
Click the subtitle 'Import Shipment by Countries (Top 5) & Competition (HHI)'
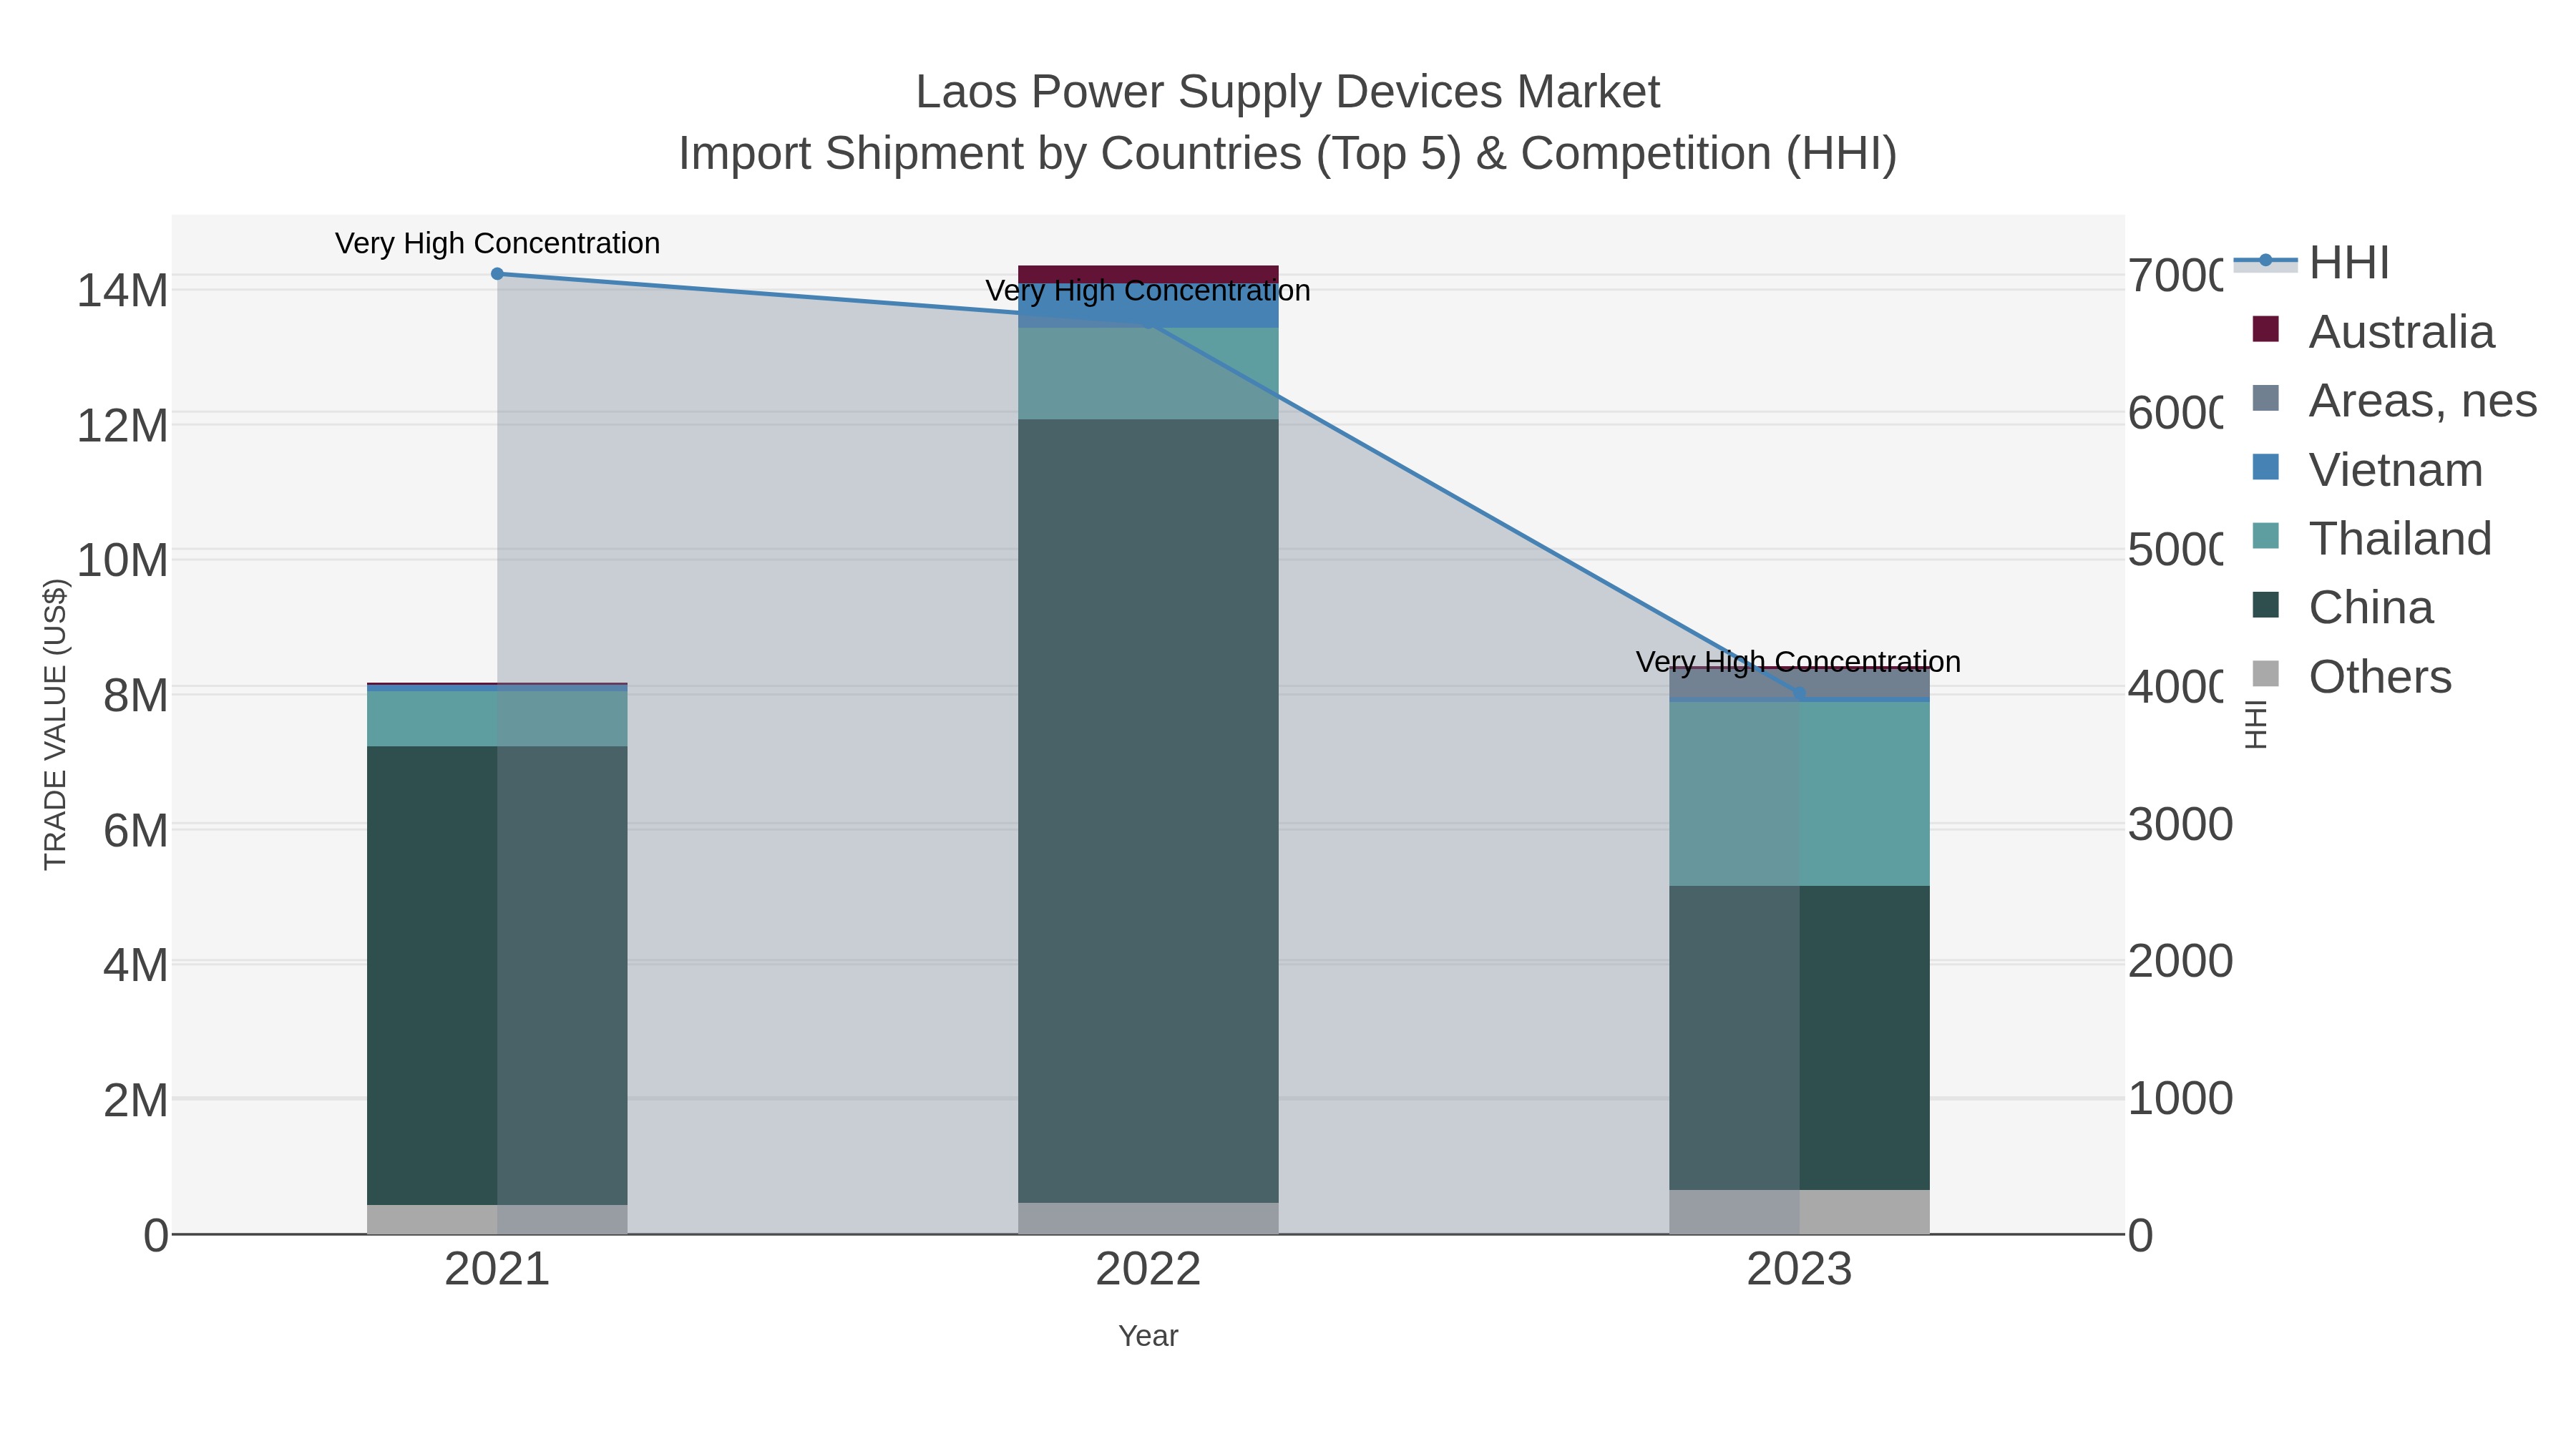[1288, 154]
